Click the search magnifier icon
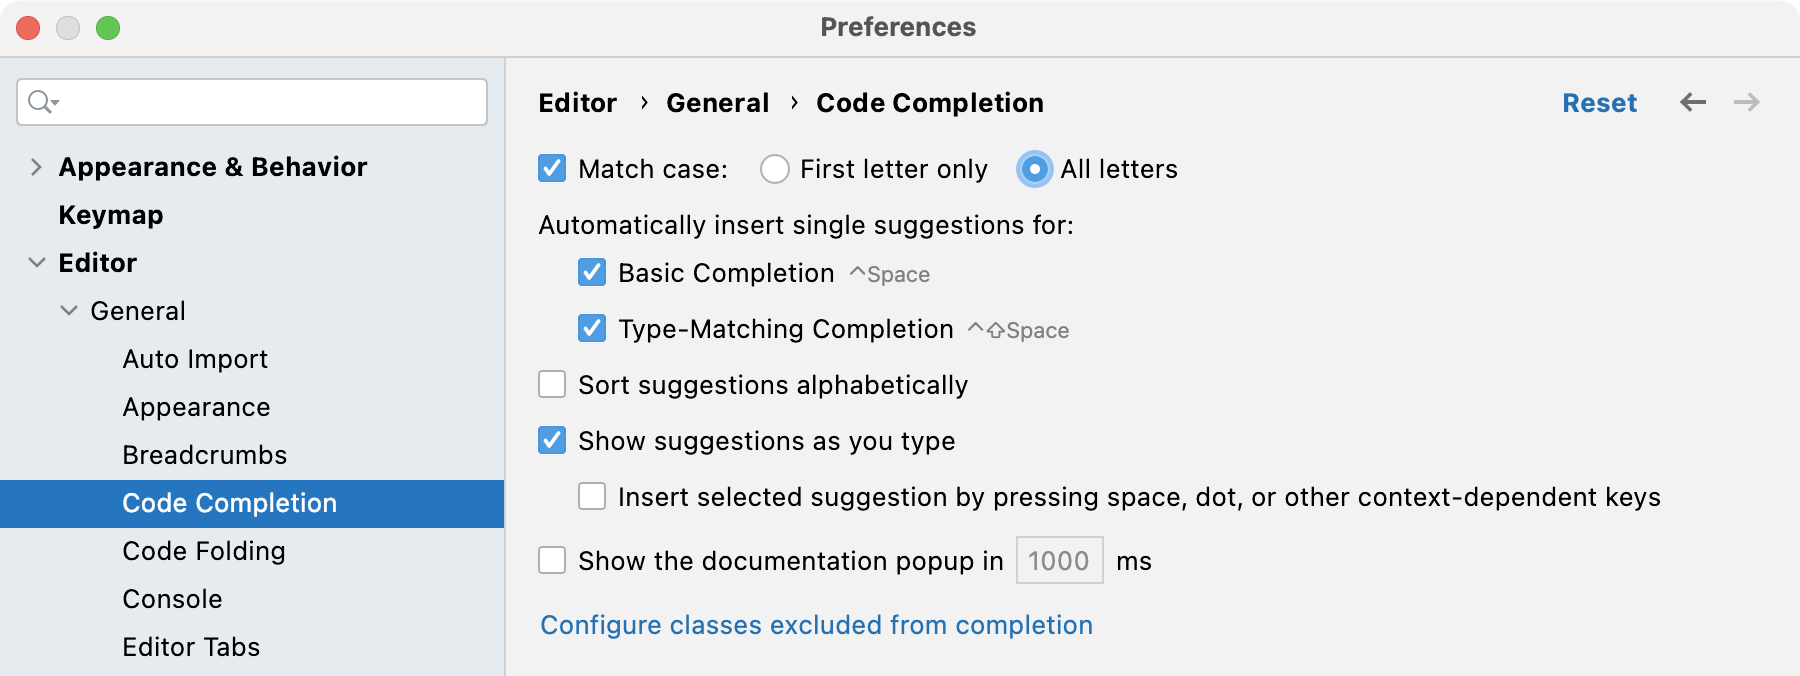Image resolution: width=1800 pixels, height=676 pixels. [x=43, y=102]
